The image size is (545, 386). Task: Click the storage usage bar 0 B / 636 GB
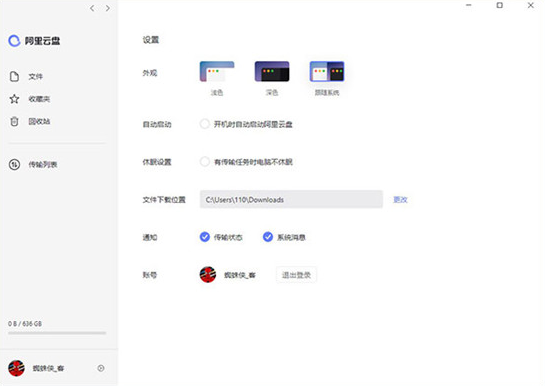coord(57,333)
